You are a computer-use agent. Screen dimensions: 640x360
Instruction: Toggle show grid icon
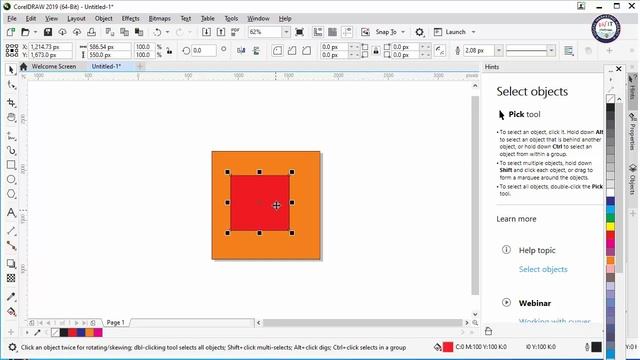click(x=333, y=32)
